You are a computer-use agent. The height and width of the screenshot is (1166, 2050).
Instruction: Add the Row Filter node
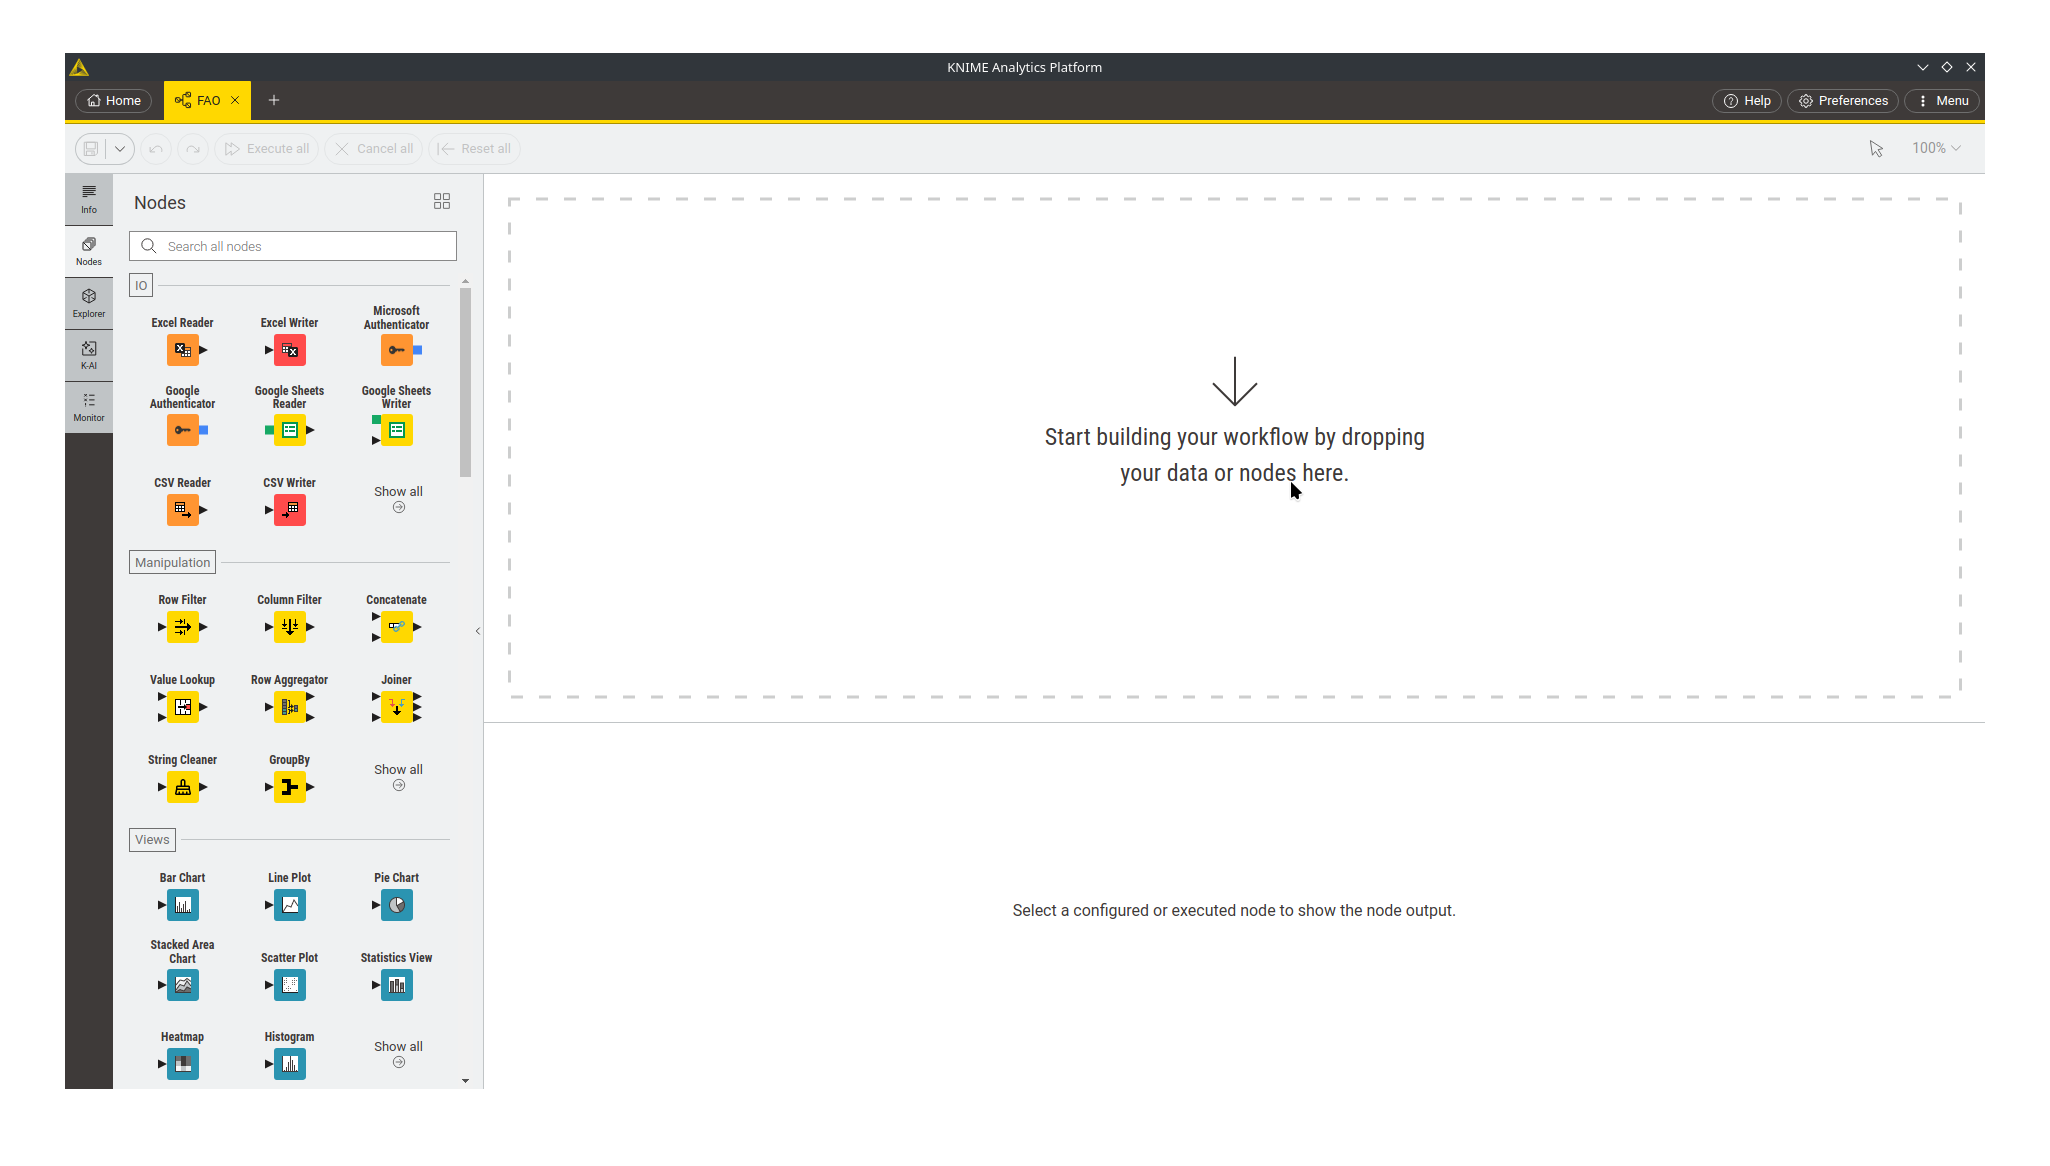click(183, 627)
